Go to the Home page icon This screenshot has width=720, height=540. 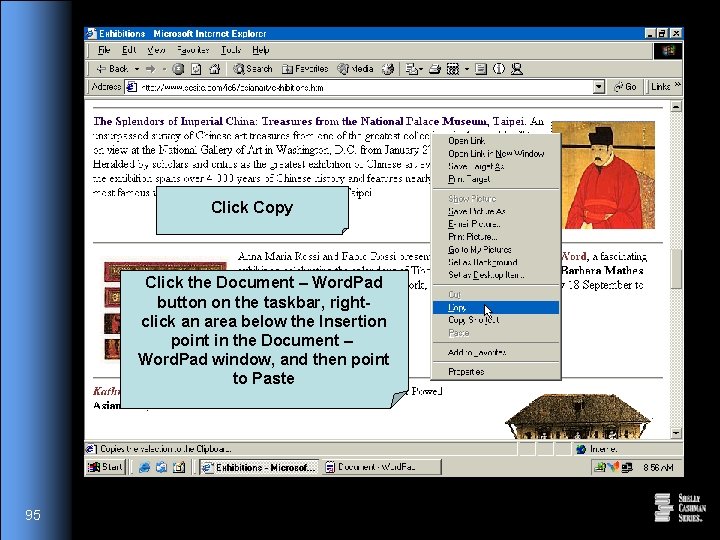coord(214,69)
